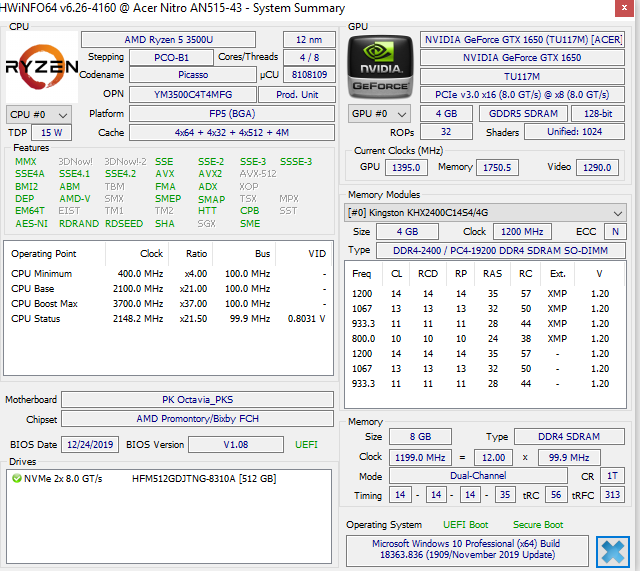Click the 15 W TDP field
Image resolution: width=640 pixels, height=571 pixels.
tap(51, 133)
